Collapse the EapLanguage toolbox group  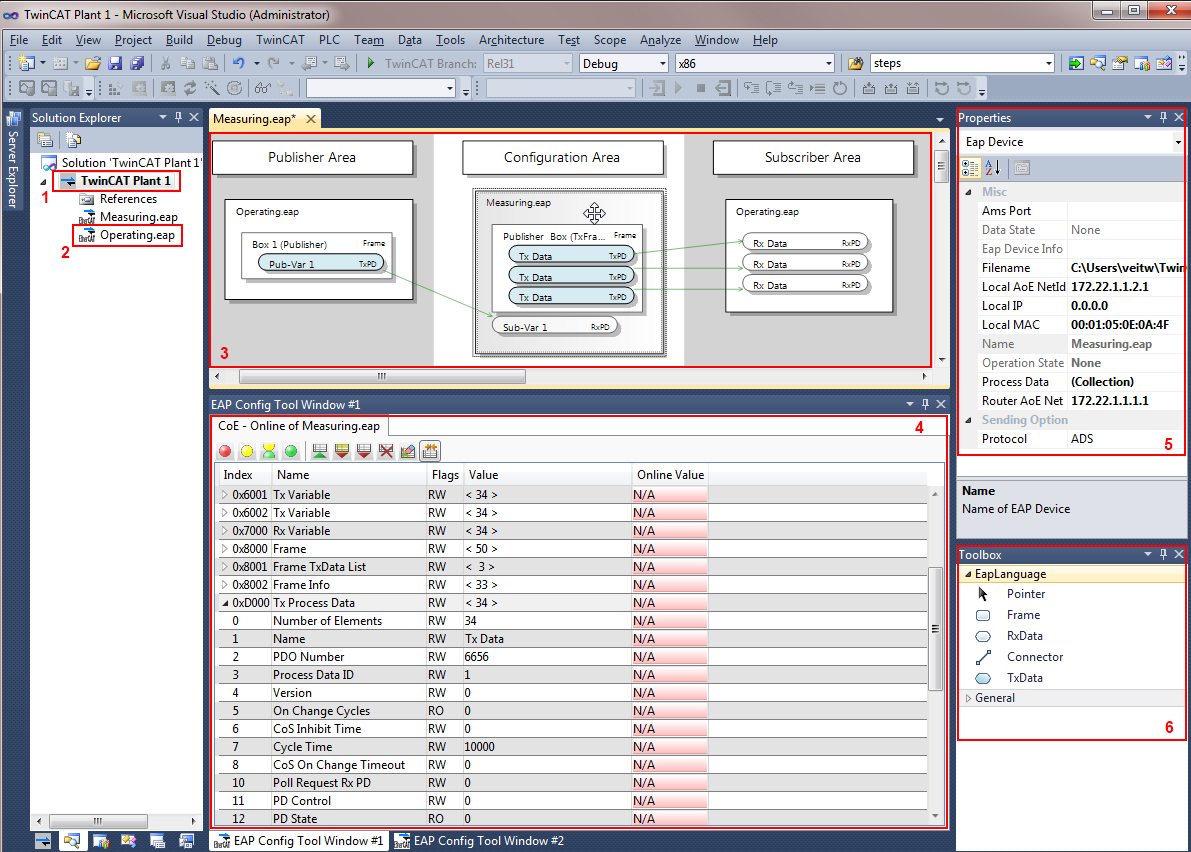[968, 574]
